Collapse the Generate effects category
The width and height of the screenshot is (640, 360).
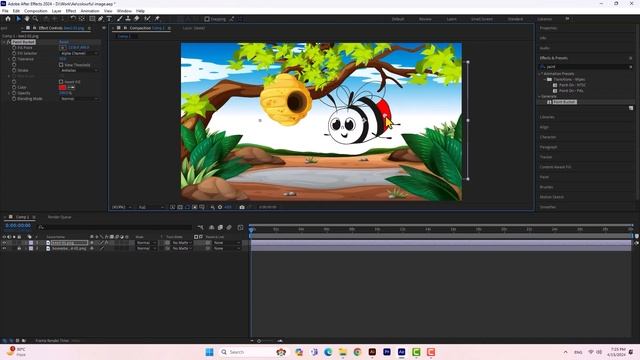point(540,97)
